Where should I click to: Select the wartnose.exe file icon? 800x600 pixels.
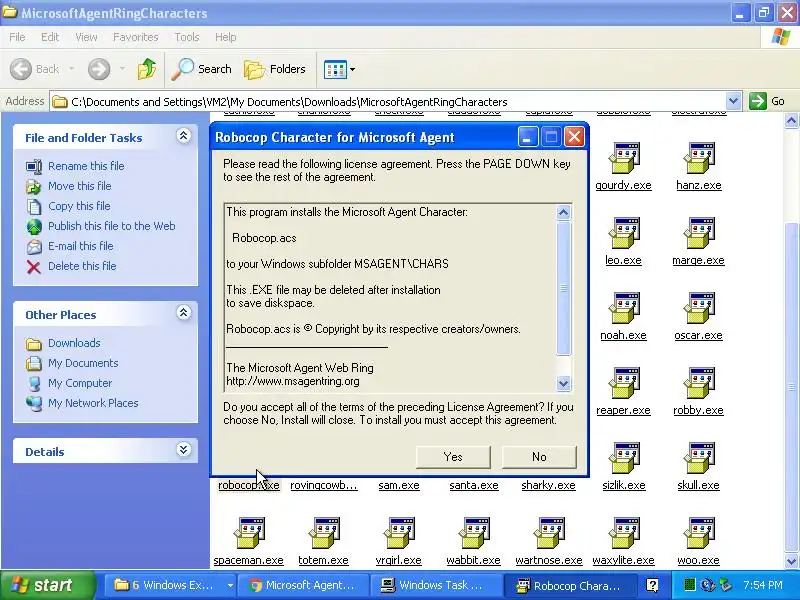pos(548,534)
